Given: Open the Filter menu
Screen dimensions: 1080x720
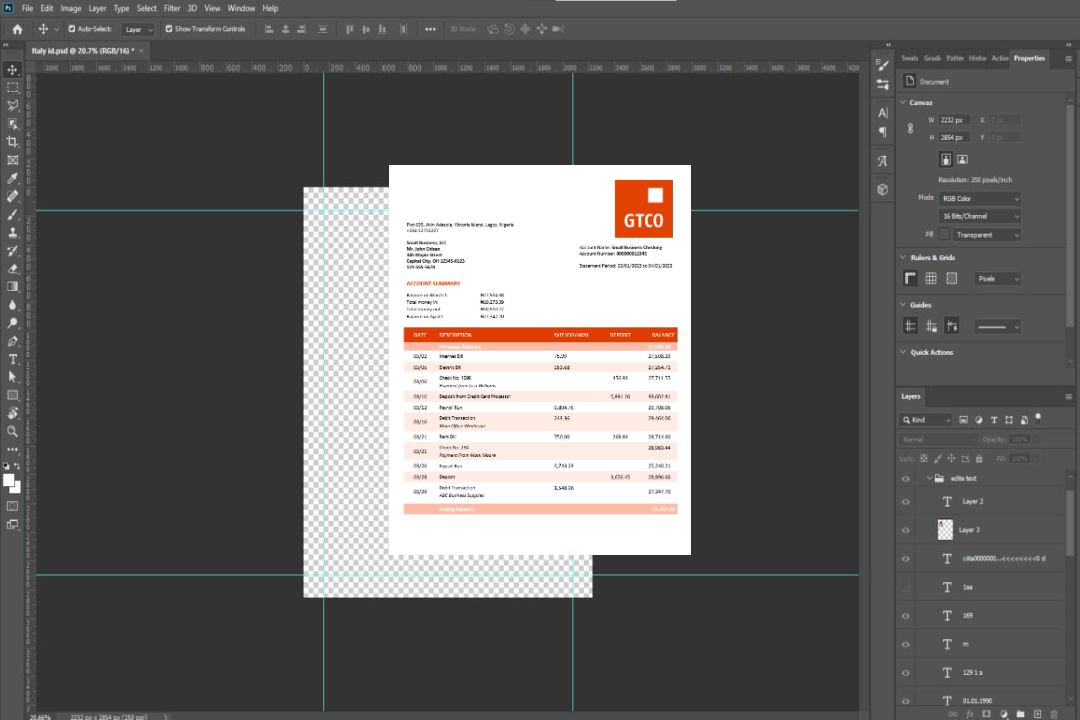Looking at the screenshot, I should (x=172, y=8).
